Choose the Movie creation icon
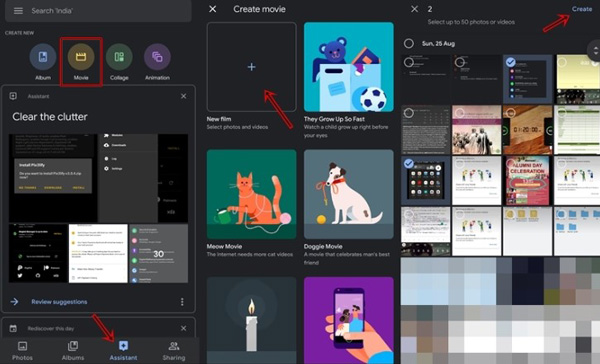The image size is (600, 364). pos(81,57)
